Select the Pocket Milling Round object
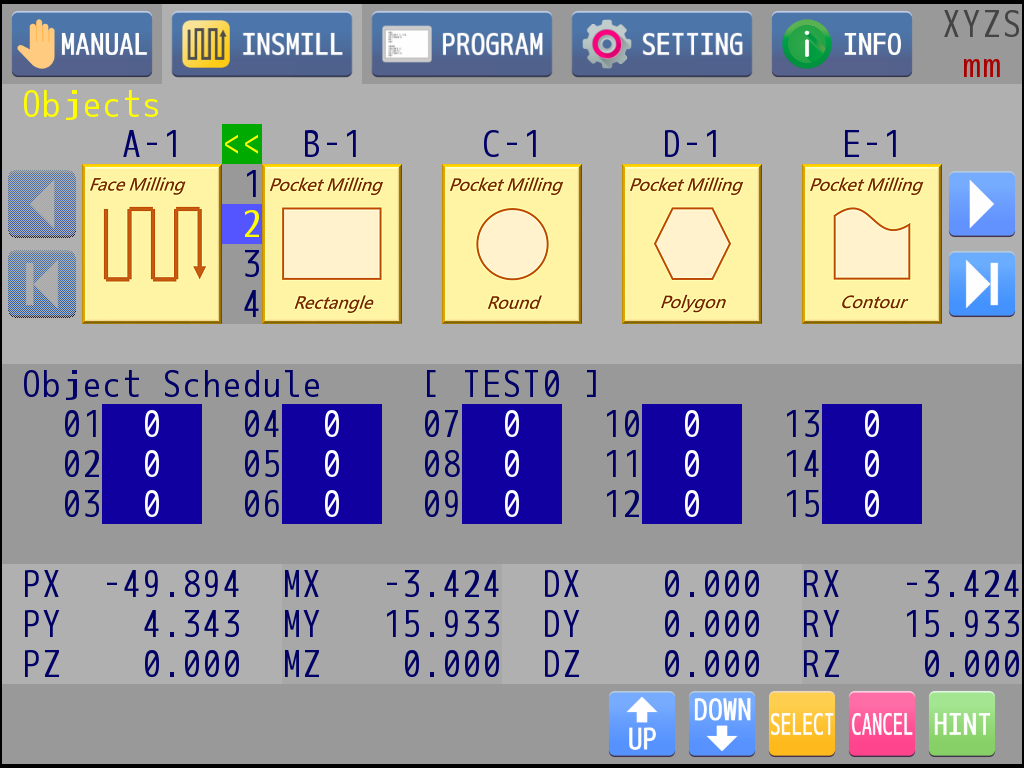 512,244
